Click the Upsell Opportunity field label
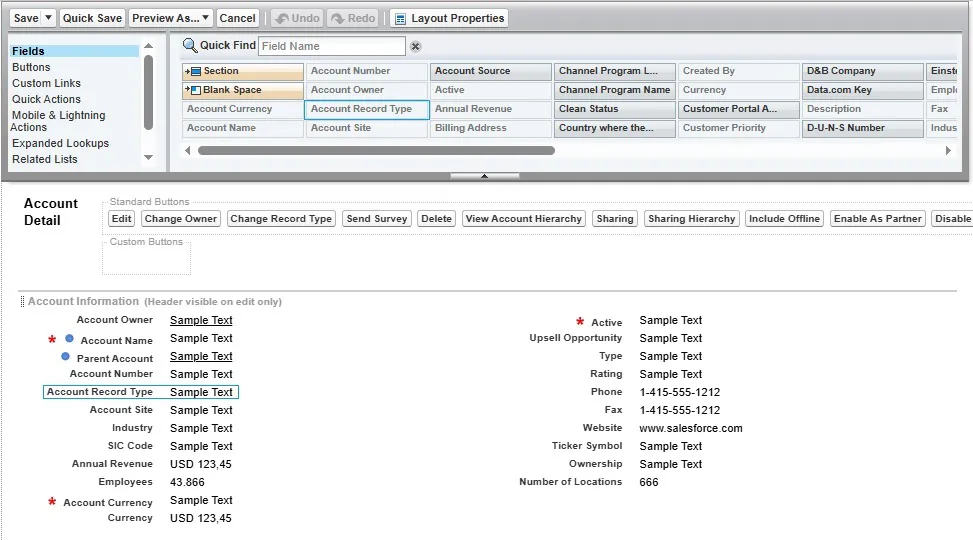Screen dimensions: 973x540 tap(575, 338)
